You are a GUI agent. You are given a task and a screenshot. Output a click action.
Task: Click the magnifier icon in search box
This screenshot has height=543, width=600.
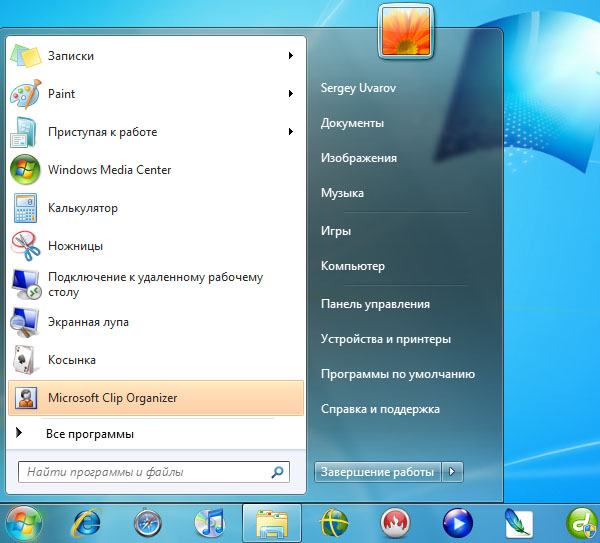point(277,472)
